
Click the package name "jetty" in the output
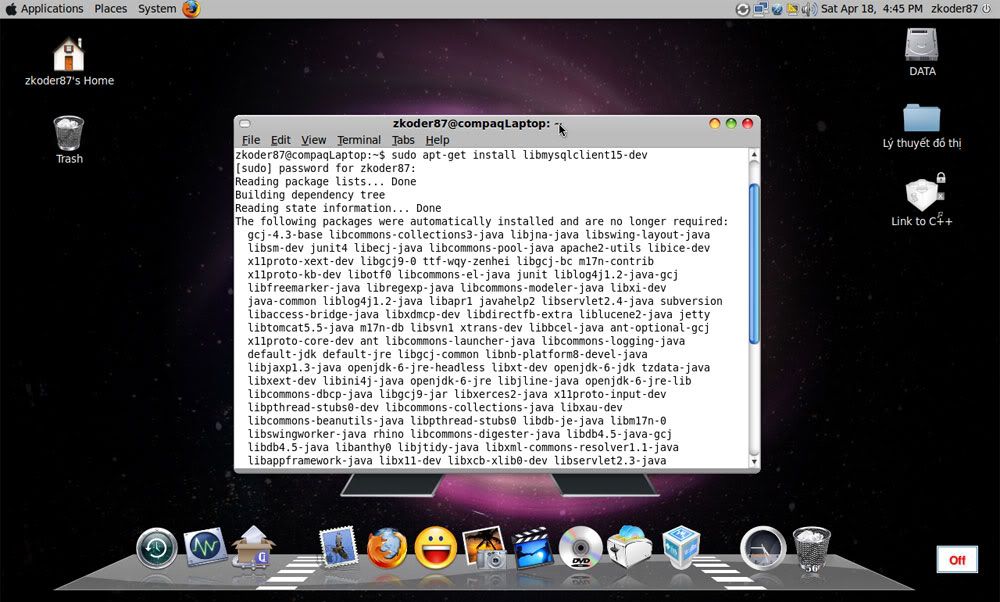(x=695, y=315)
